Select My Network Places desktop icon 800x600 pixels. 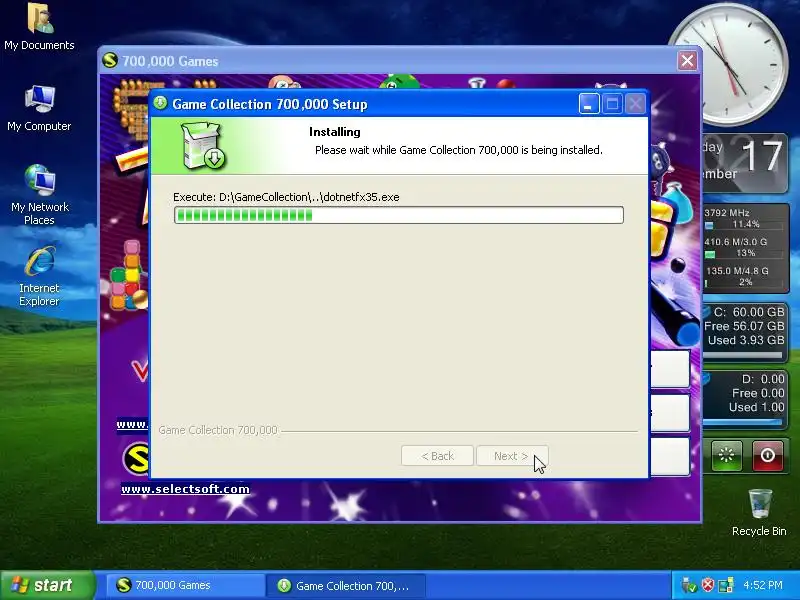tap(39, 195)
